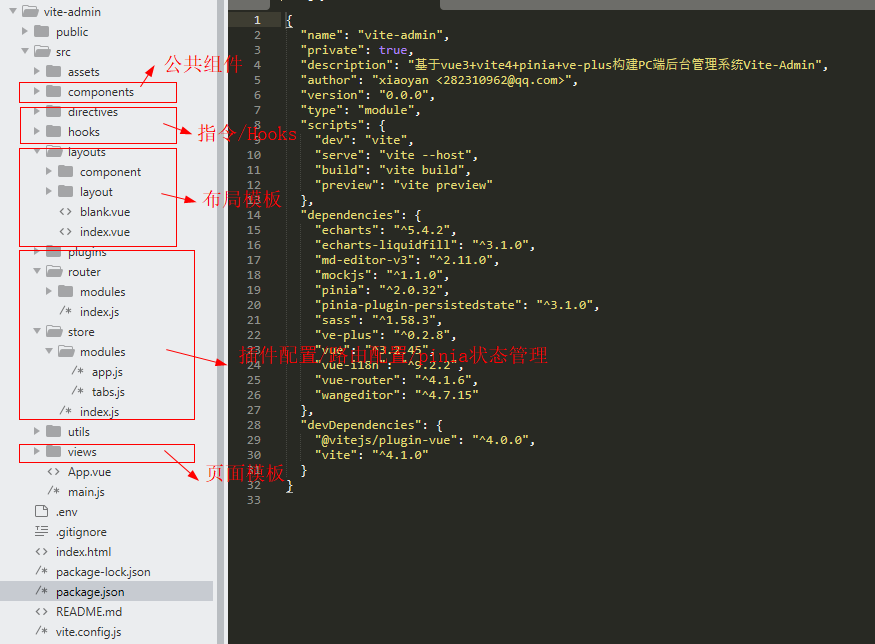Click "@vitejs/plugin-vue" devDependency text
The image size is (875, 644).
pyautogui.click(x=386, y=440)
